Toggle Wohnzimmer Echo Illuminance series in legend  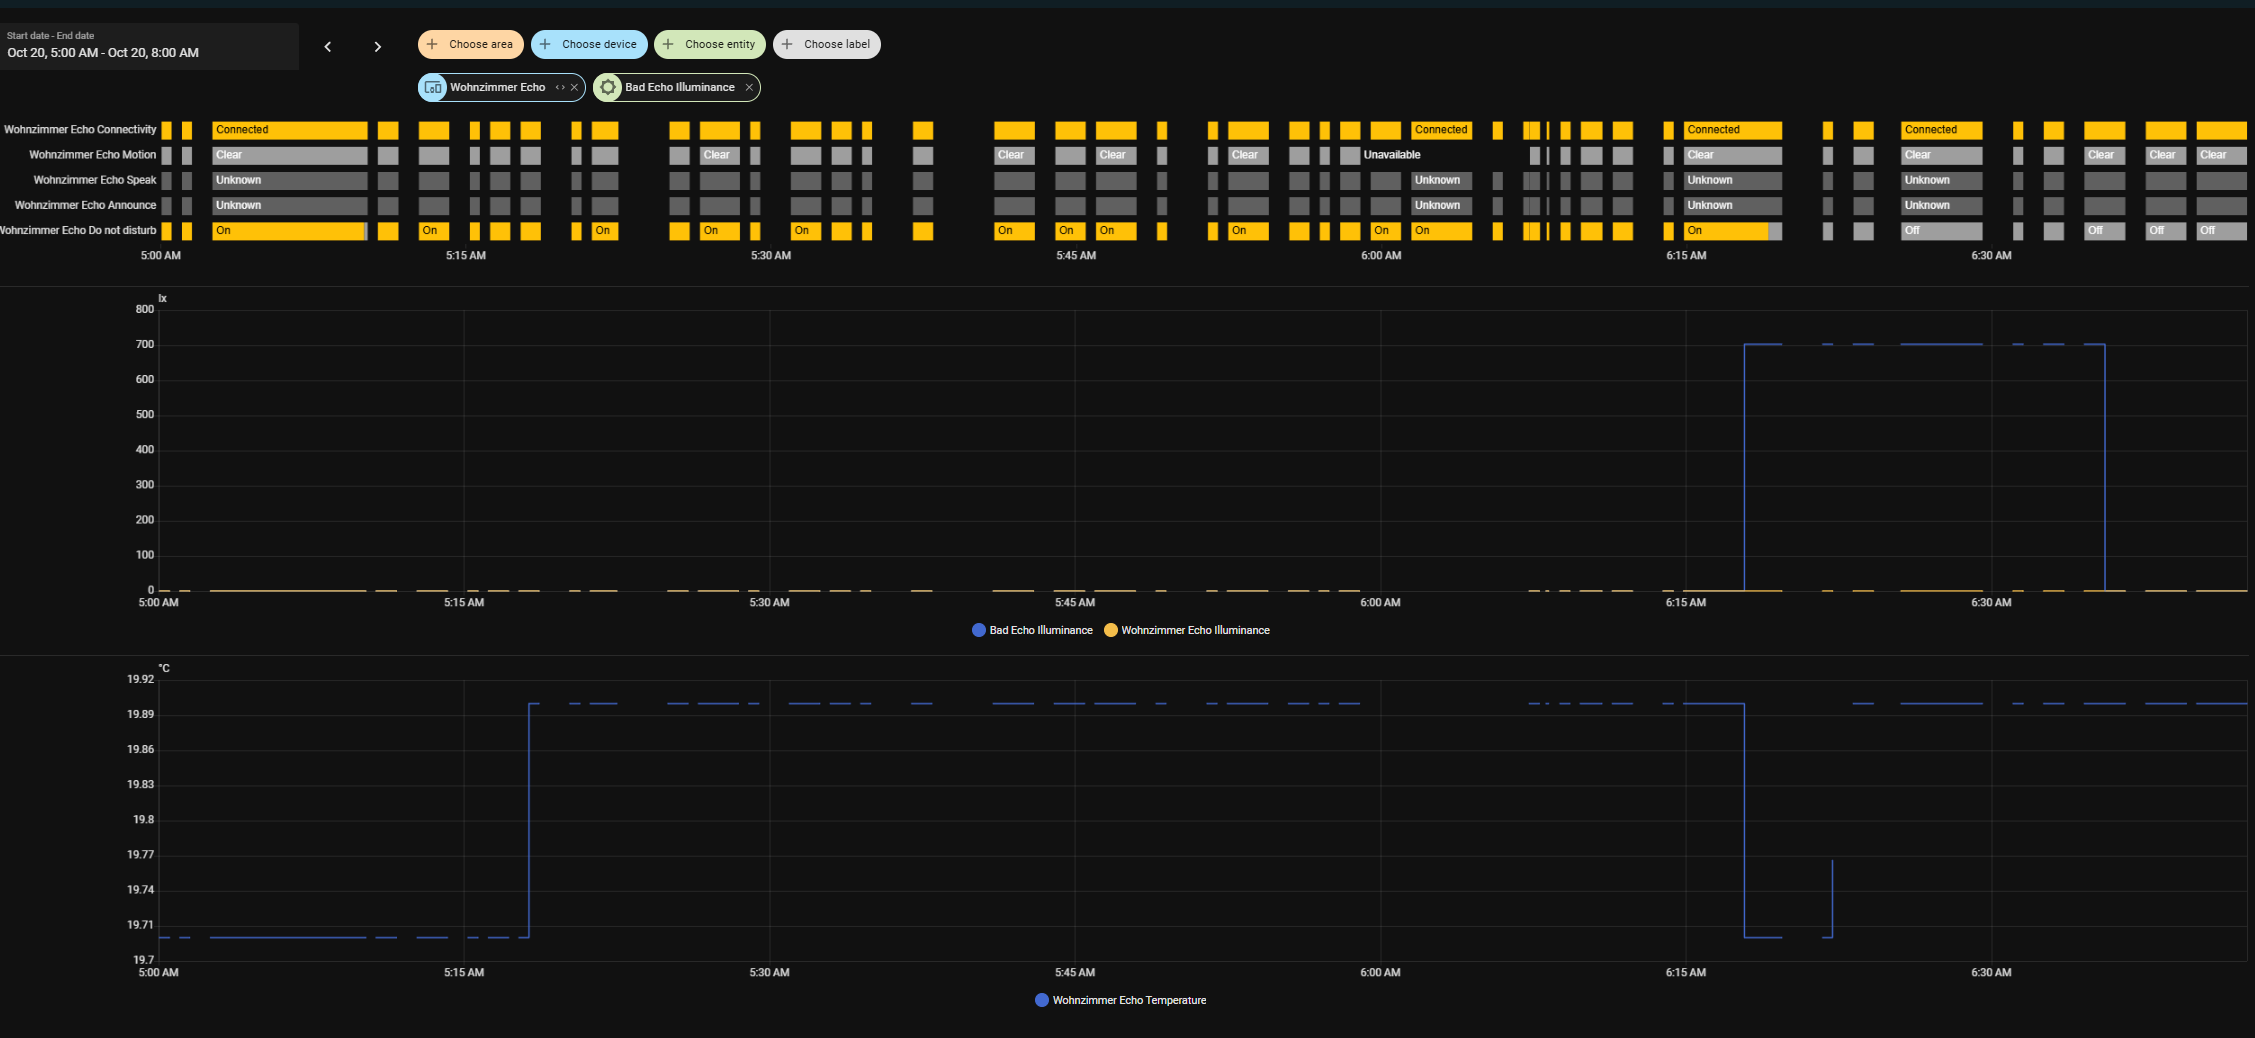tap(1187, 630)
